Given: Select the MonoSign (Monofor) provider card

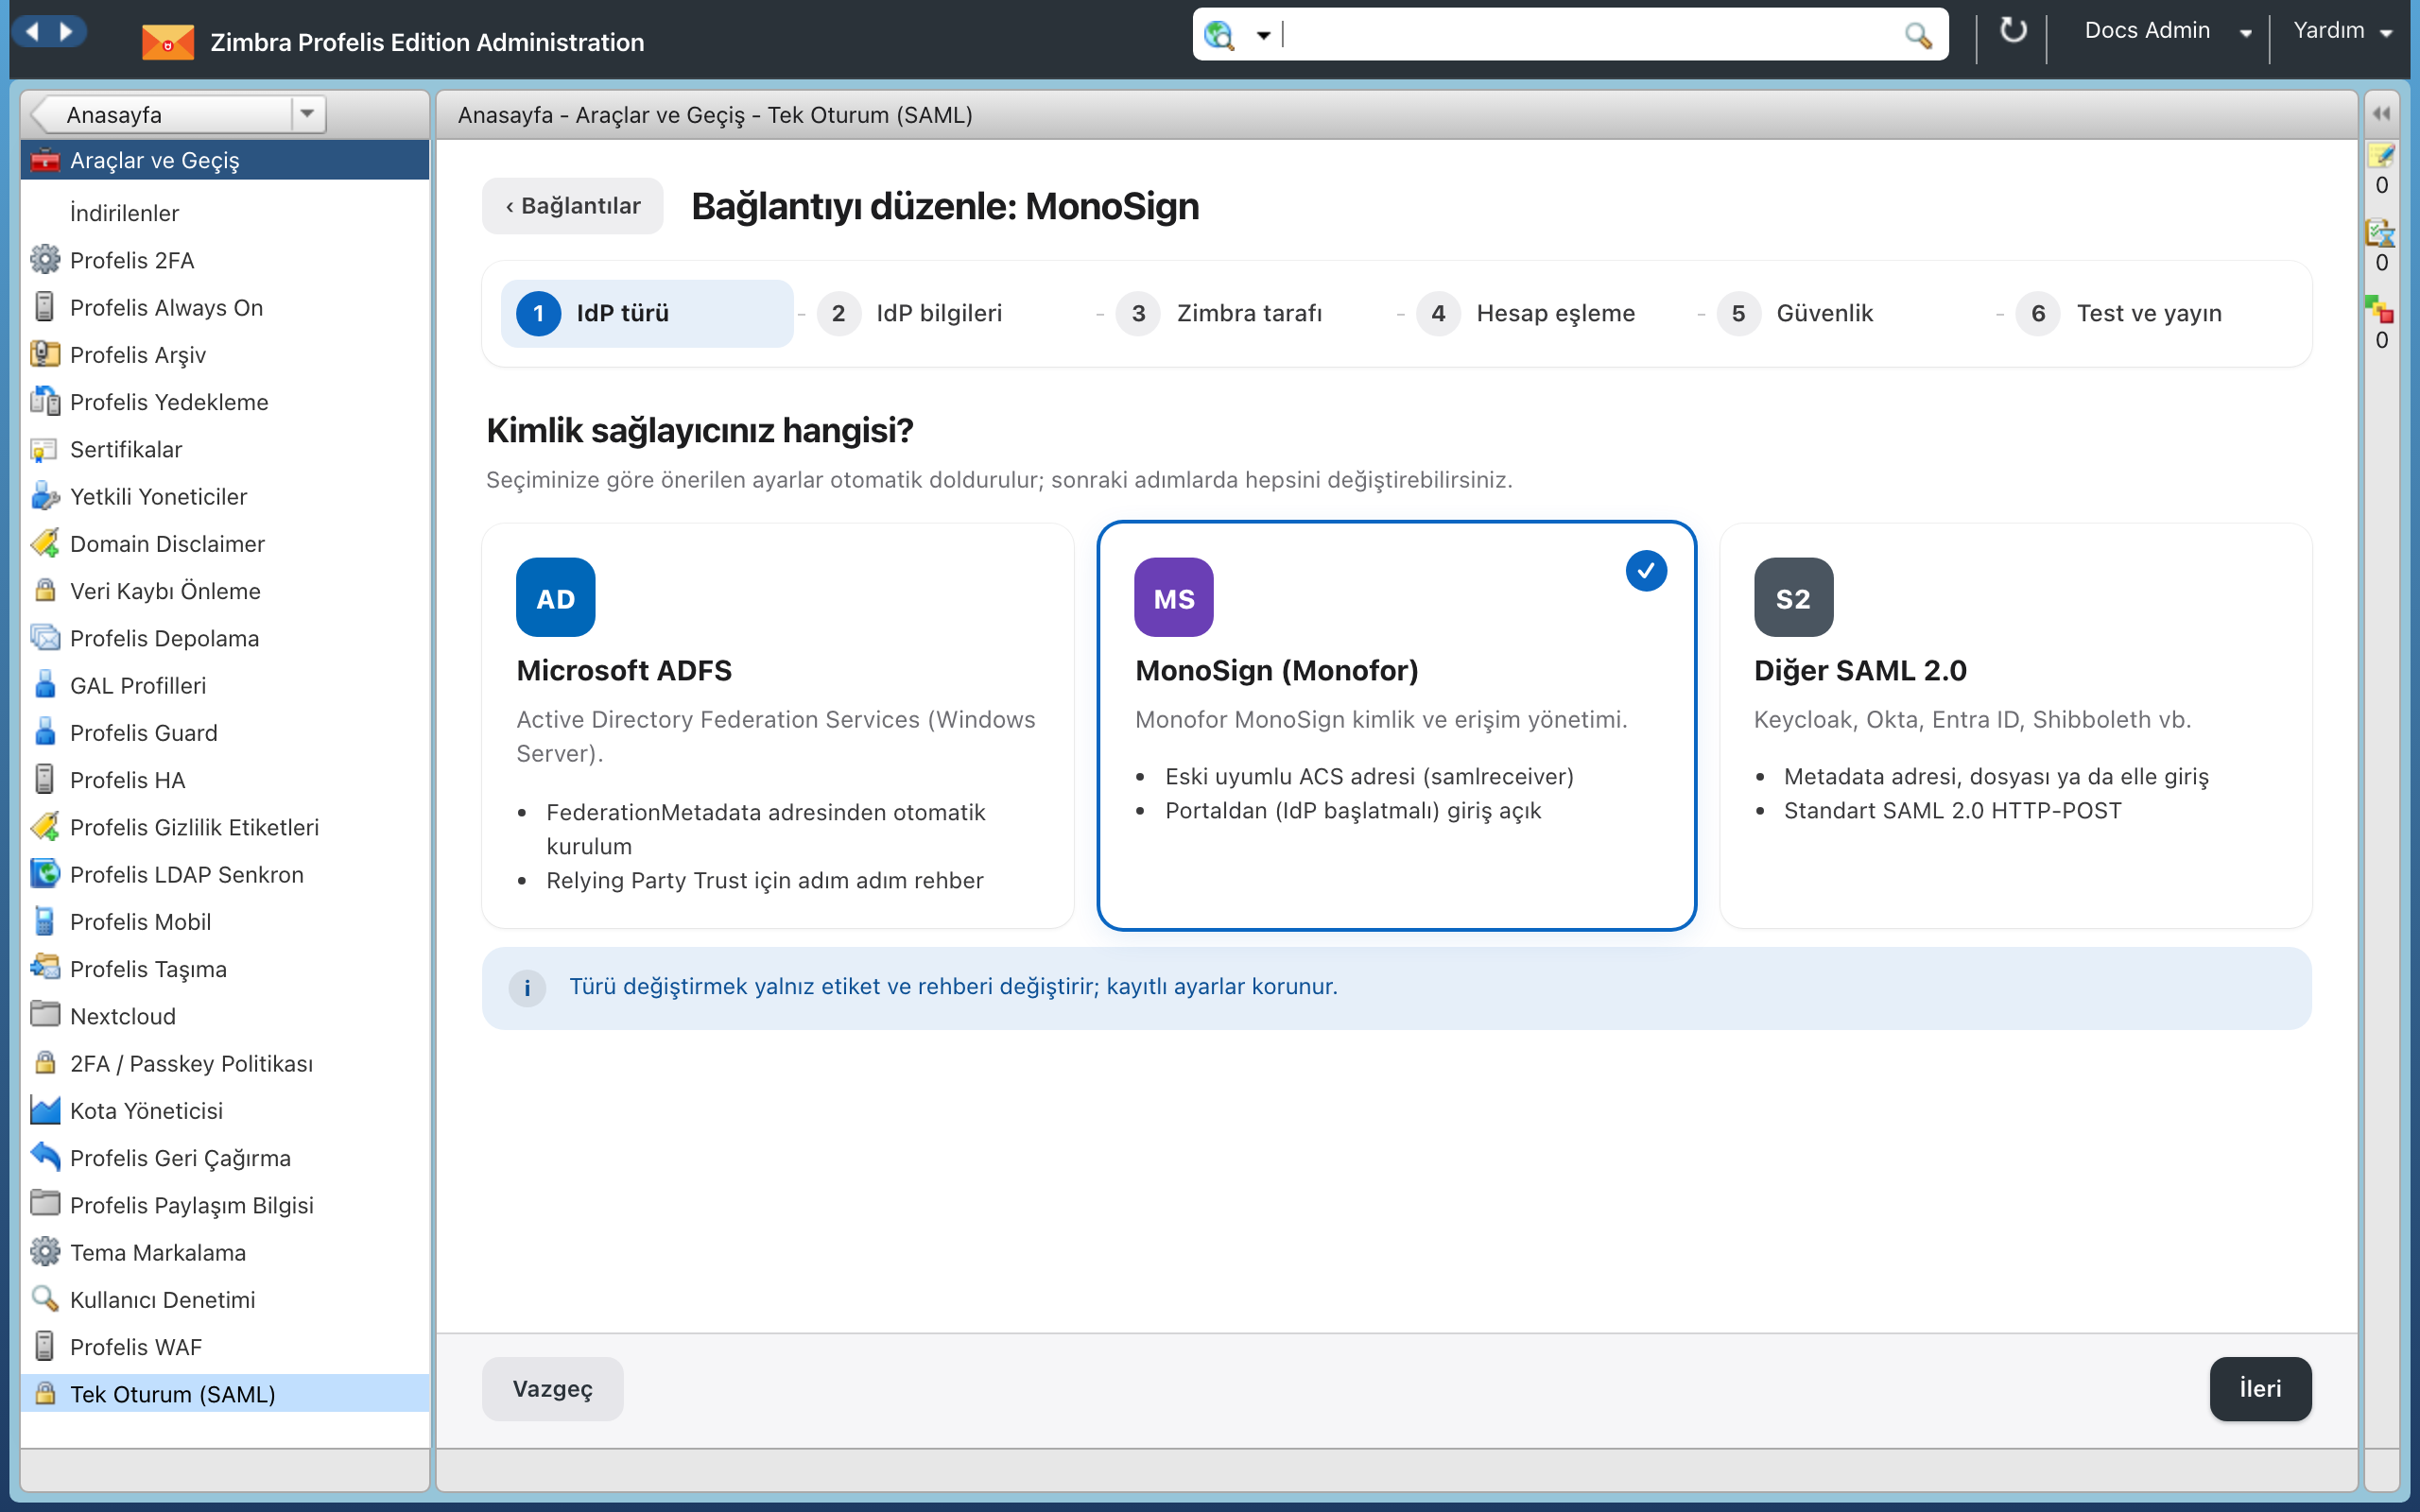Looking at the screenshot, I should click(x=1396, y=726).
